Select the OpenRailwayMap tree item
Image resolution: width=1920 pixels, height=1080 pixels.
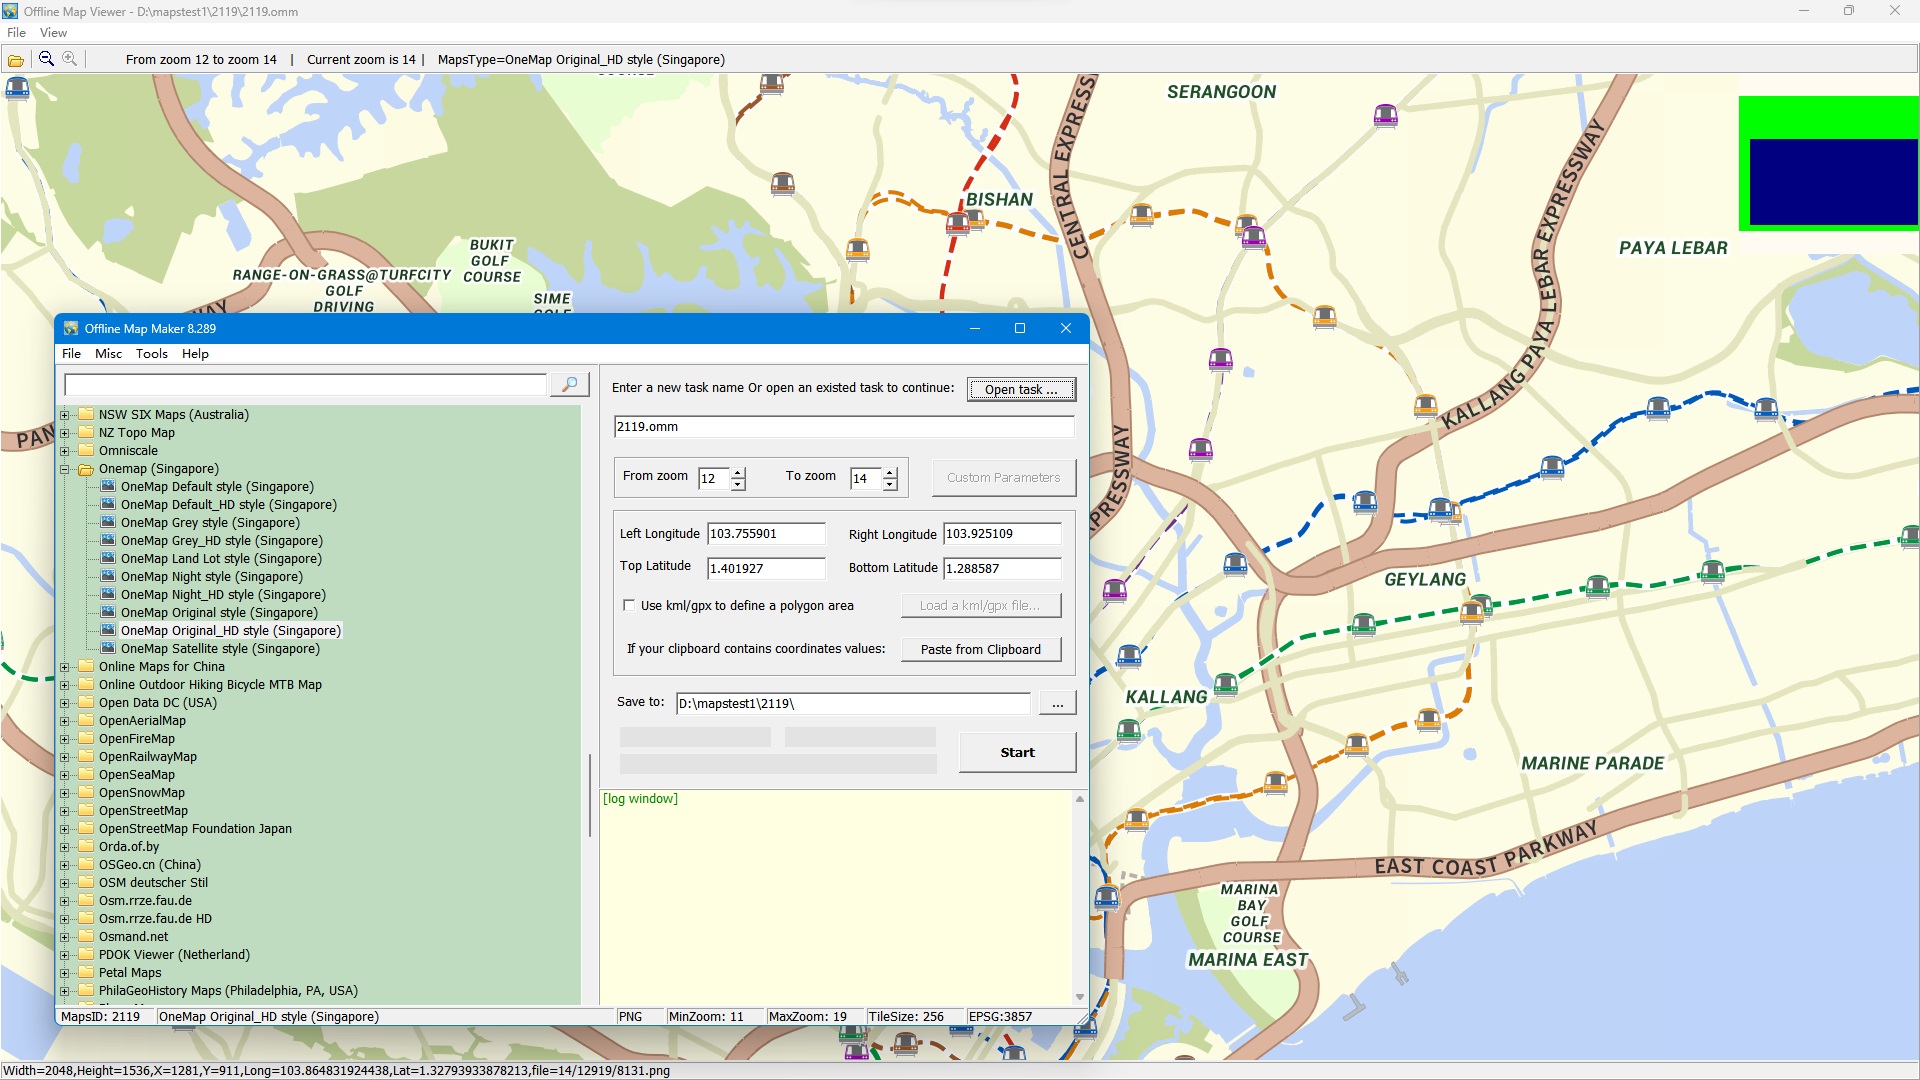point(148,757)
